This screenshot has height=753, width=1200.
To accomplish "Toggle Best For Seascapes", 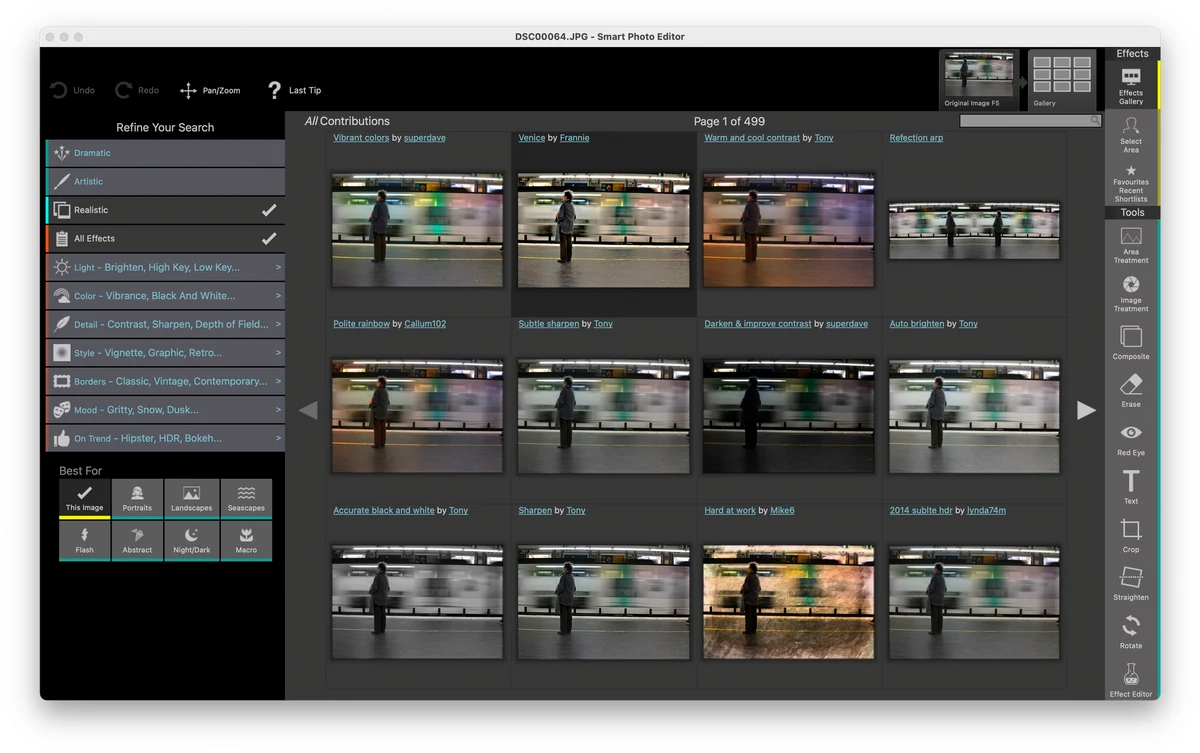I will [246, 499].
